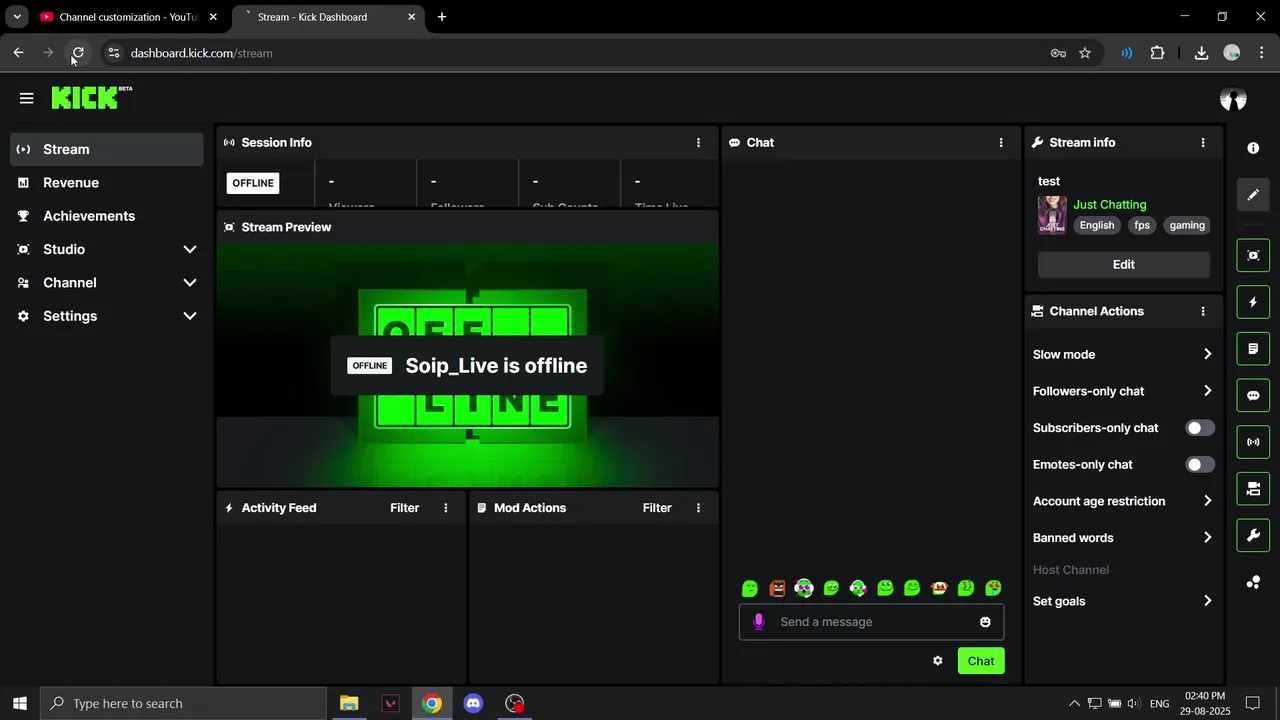Insert the first sleepy green emote
This screenshot has width=1280, height=720.
(750, 588)
